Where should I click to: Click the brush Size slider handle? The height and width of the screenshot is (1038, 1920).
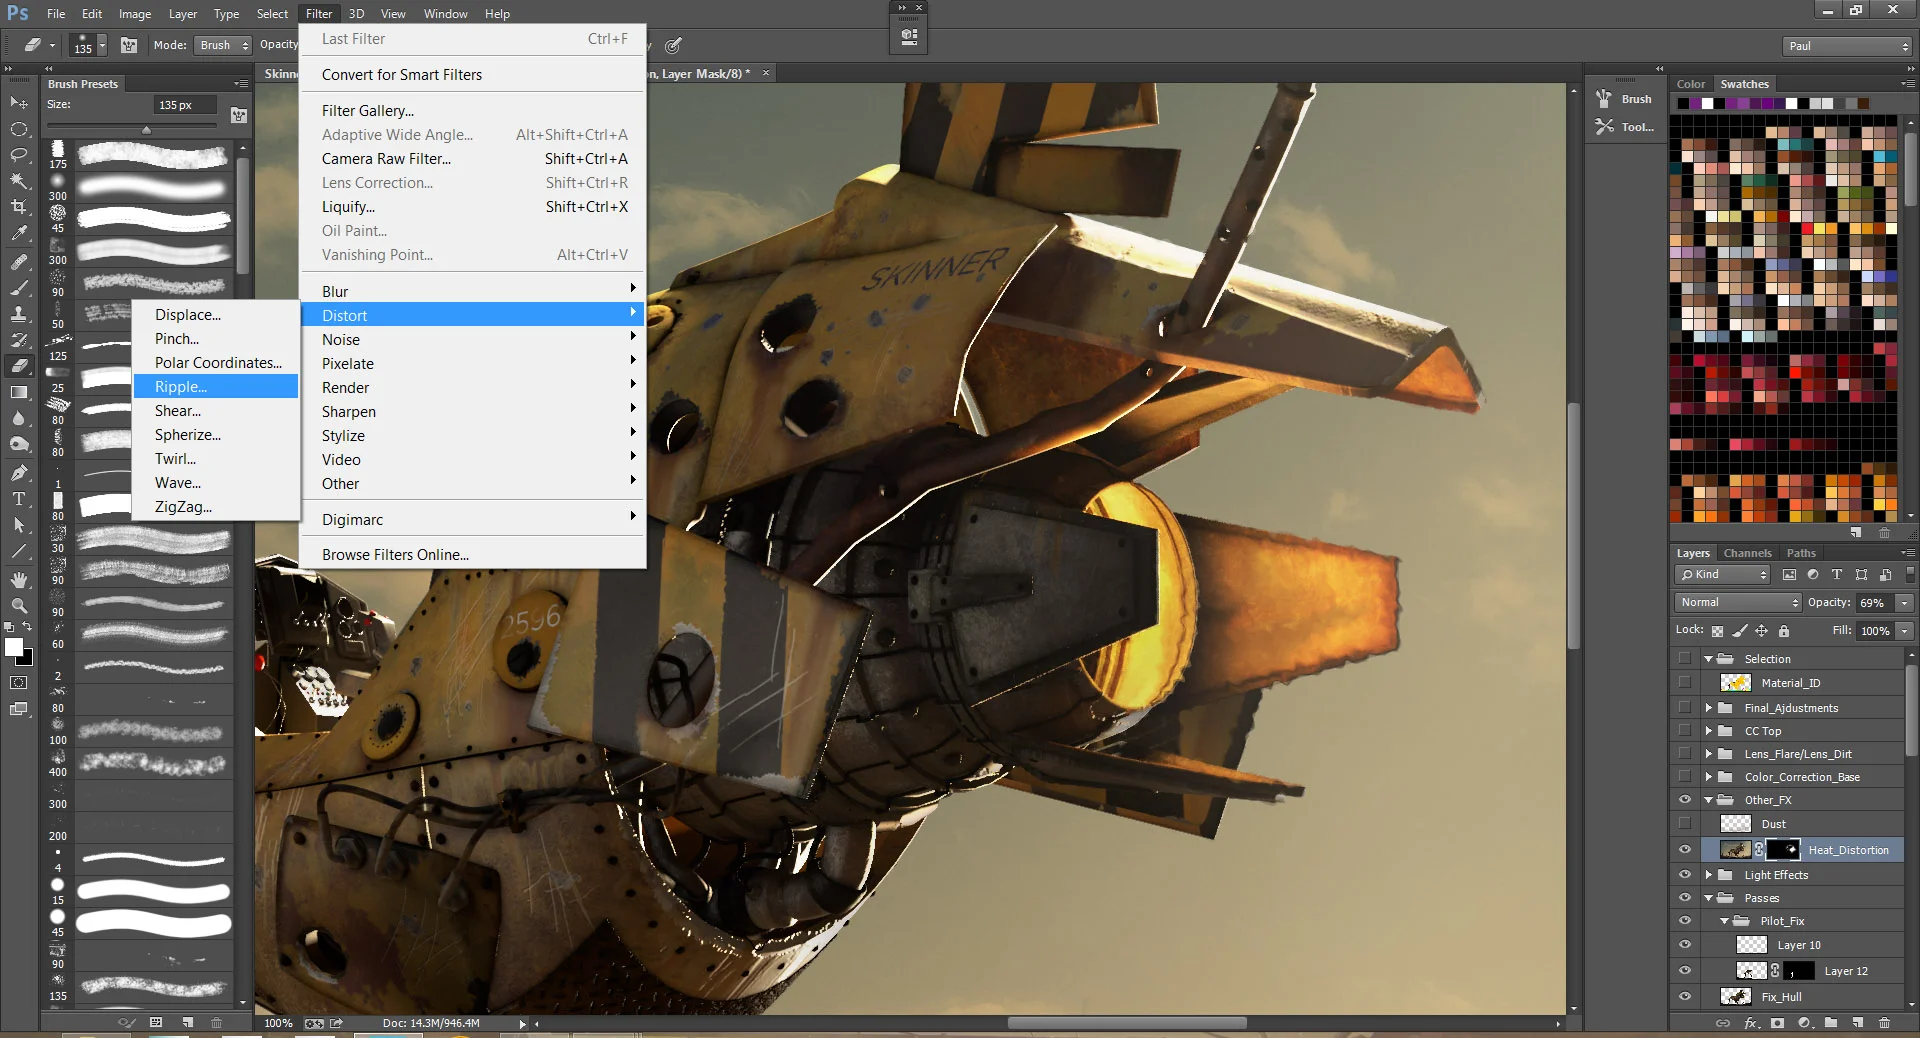147,130
